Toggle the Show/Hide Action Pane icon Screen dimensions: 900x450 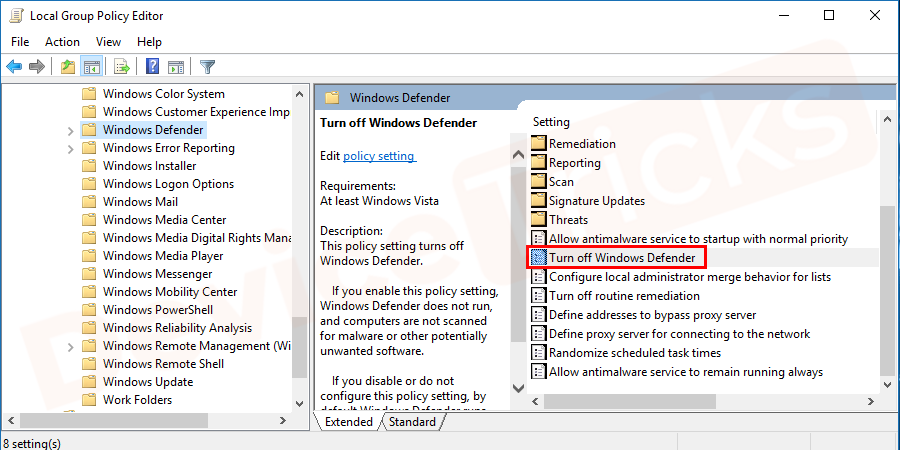tap(176, 67)
